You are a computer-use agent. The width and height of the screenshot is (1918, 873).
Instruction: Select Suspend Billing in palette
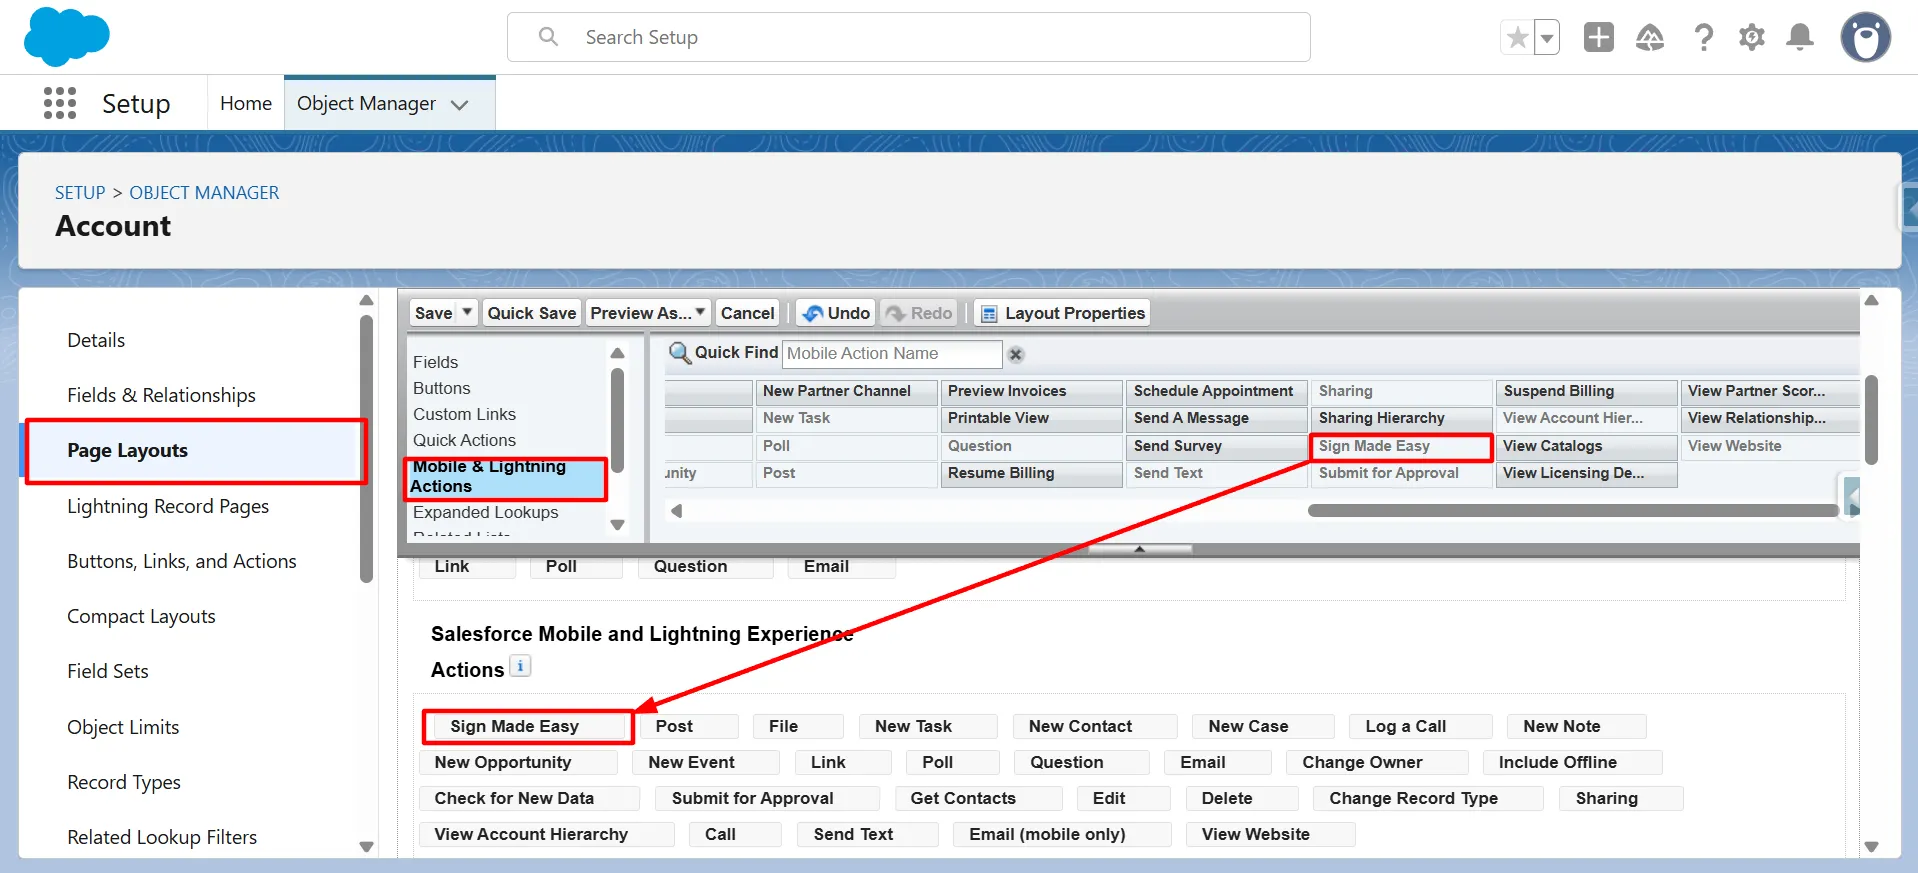pos(1586,391)
